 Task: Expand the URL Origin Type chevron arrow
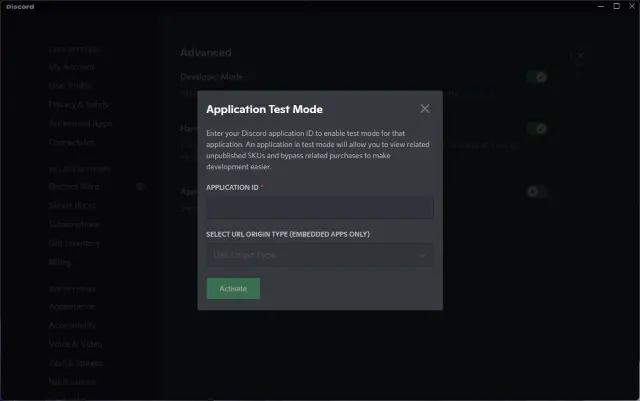[x=422, y=255]
